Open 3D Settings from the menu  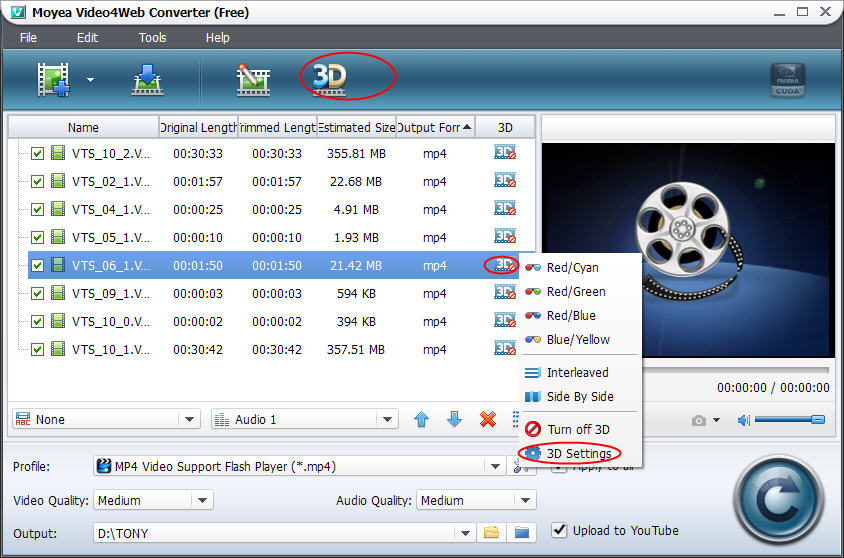[580, 454]
